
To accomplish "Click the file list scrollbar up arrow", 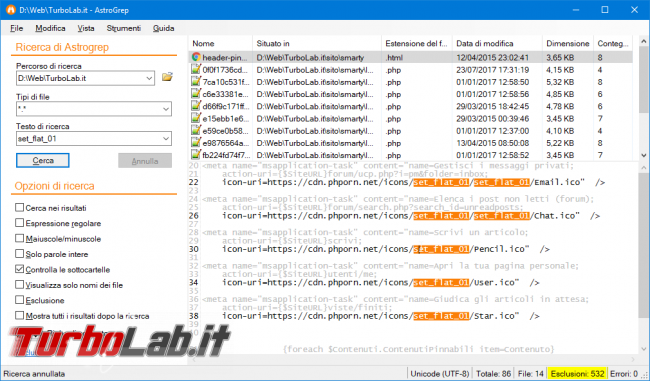I will 643,41.
